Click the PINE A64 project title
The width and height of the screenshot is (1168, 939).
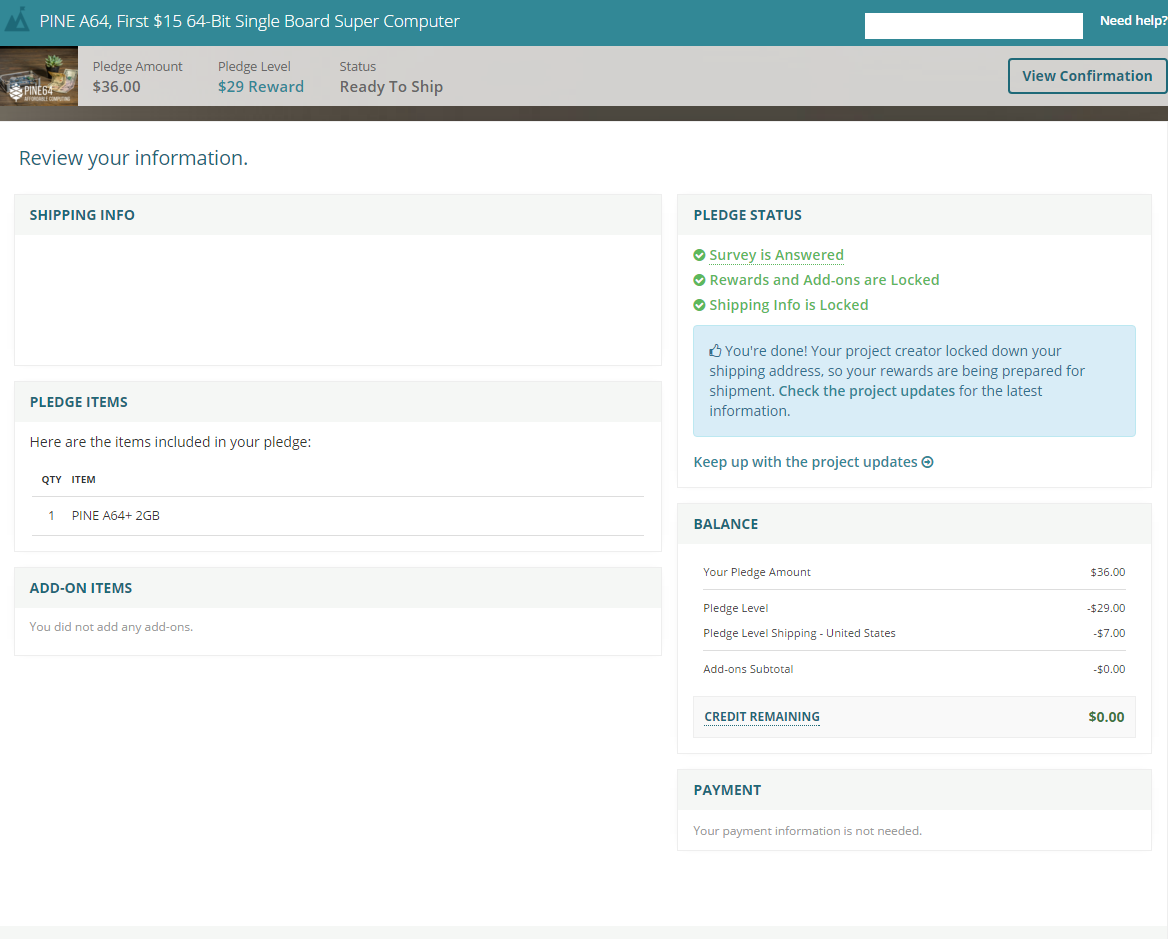[x=250, y=21]
